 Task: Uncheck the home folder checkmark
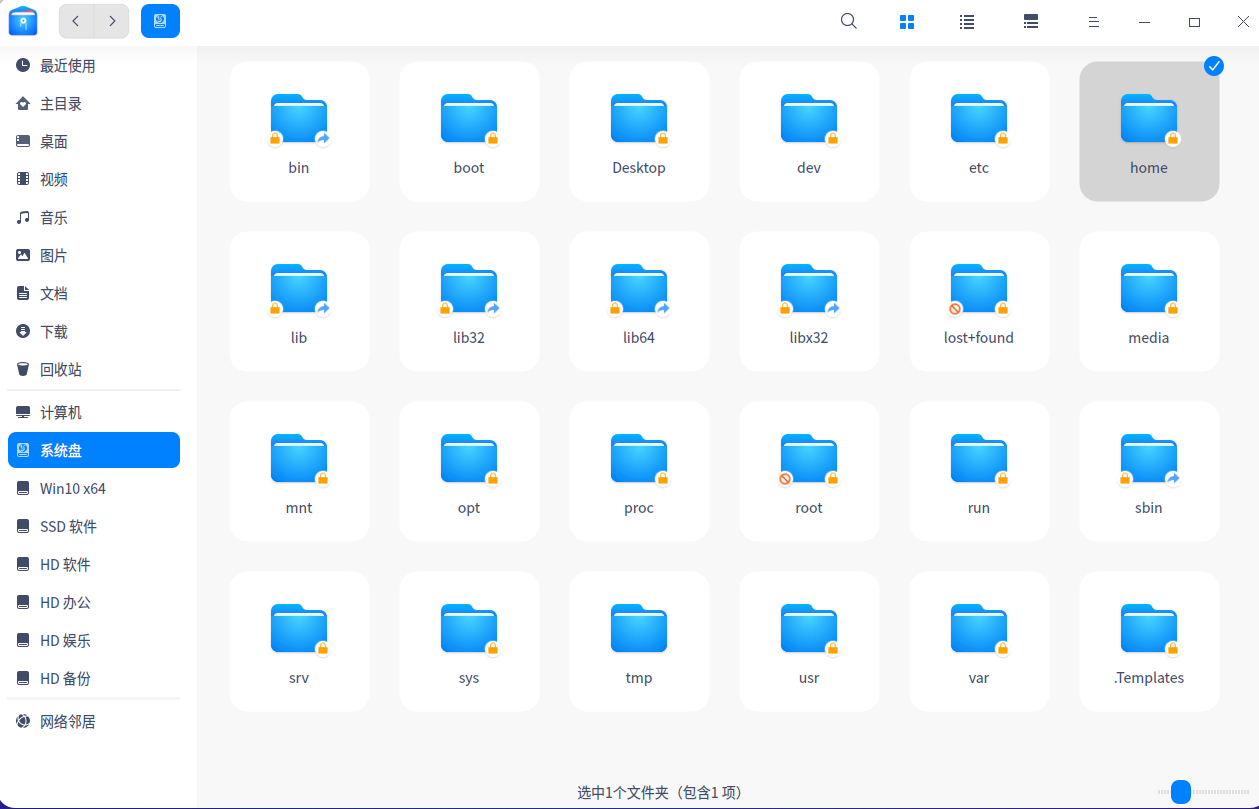[1213, 66]
